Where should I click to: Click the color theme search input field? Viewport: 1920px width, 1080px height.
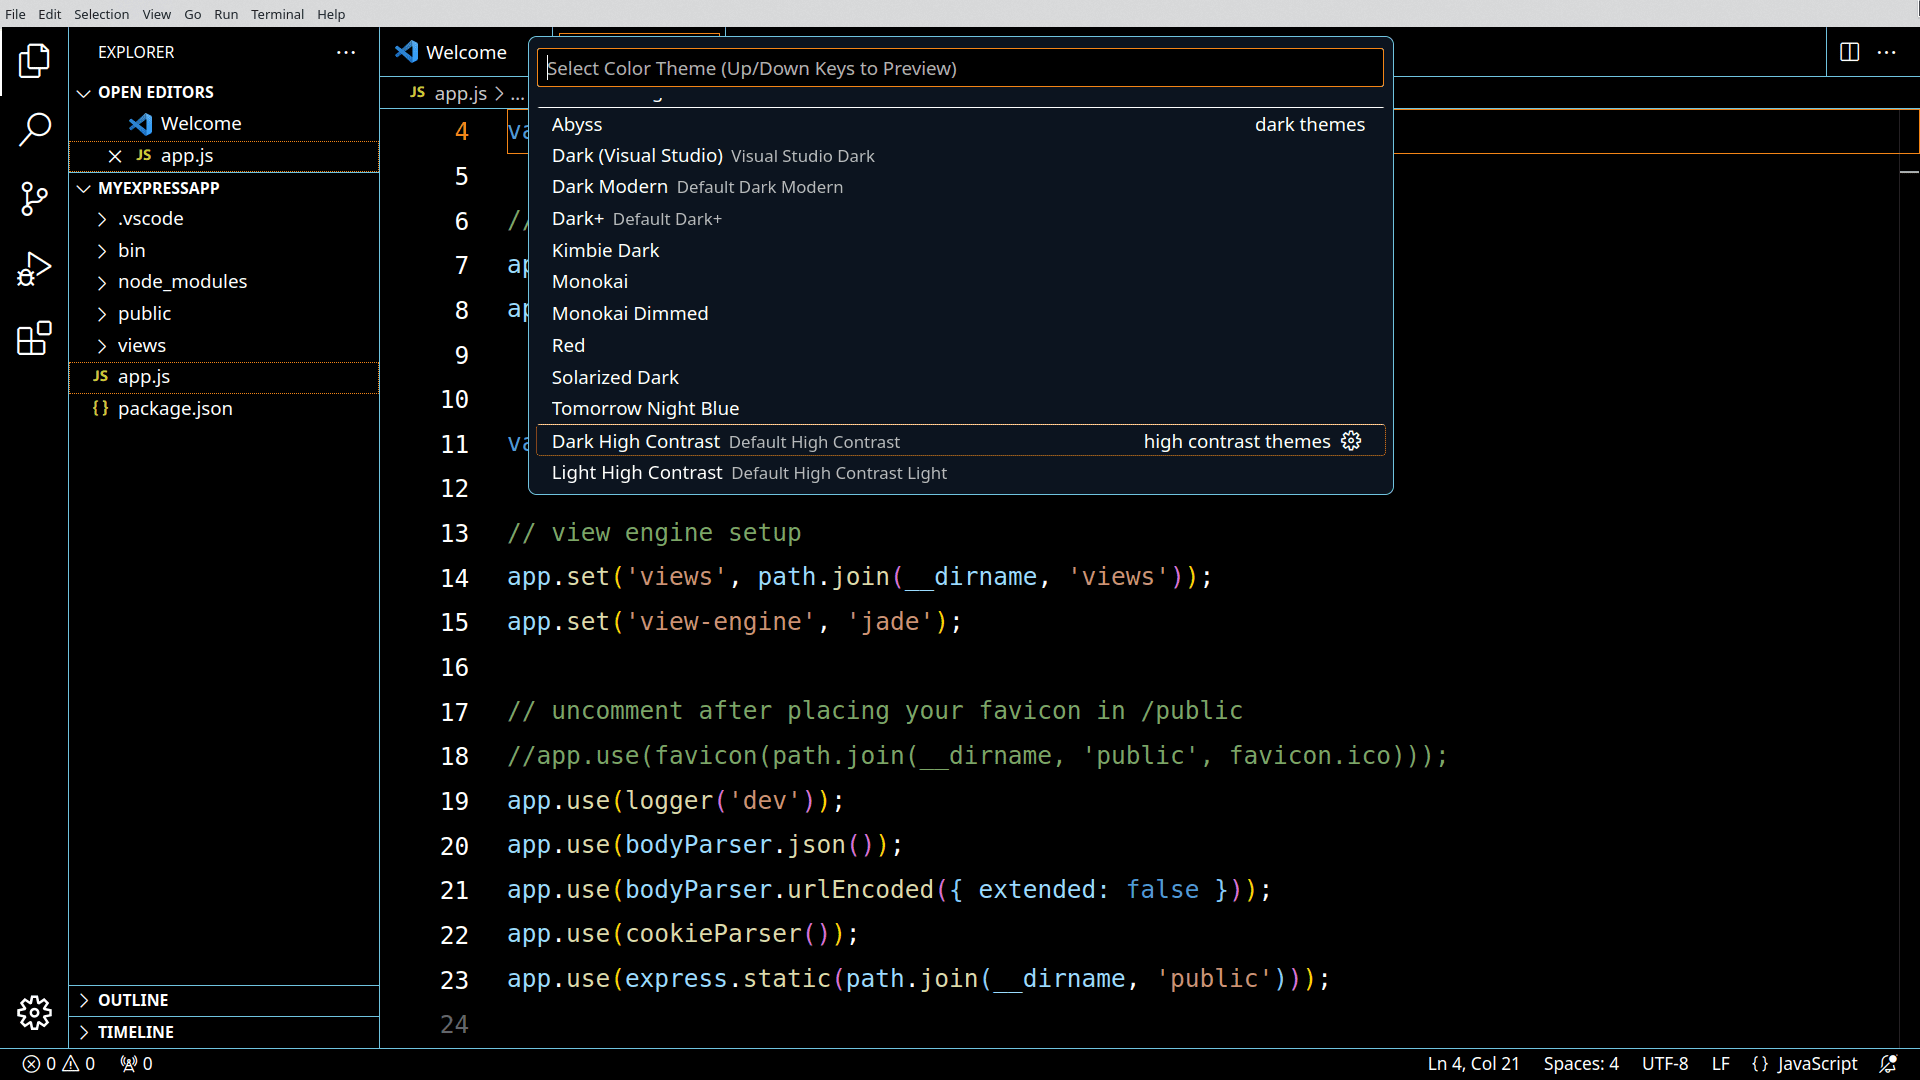coord(960,67)
